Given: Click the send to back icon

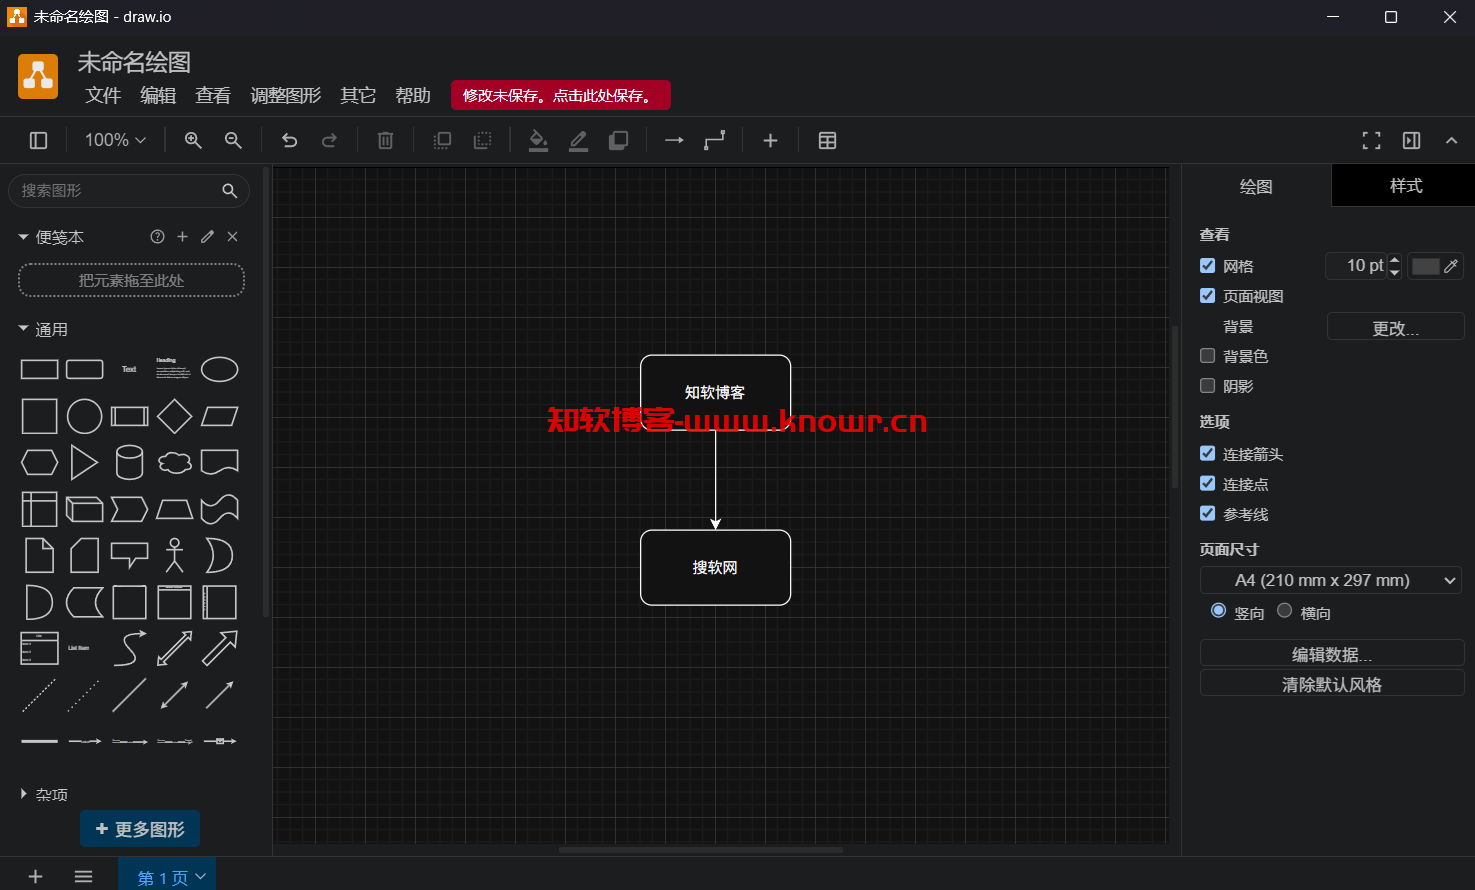Looking at the screenshot, I should pos(482,141).
